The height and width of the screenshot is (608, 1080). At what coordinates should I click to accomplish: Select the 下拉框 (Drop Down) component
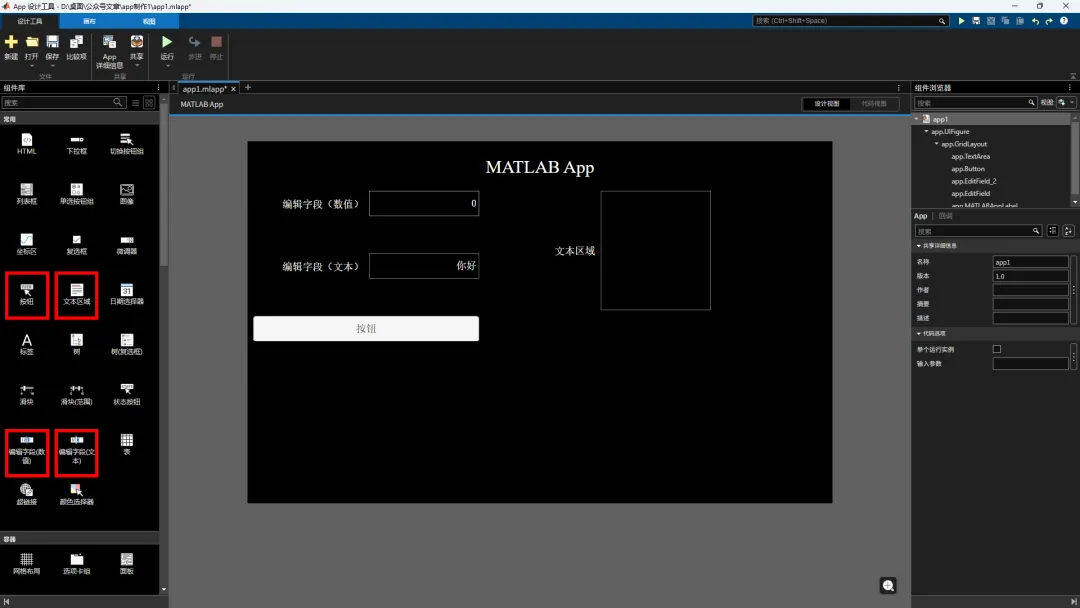(x=76, y=144)
